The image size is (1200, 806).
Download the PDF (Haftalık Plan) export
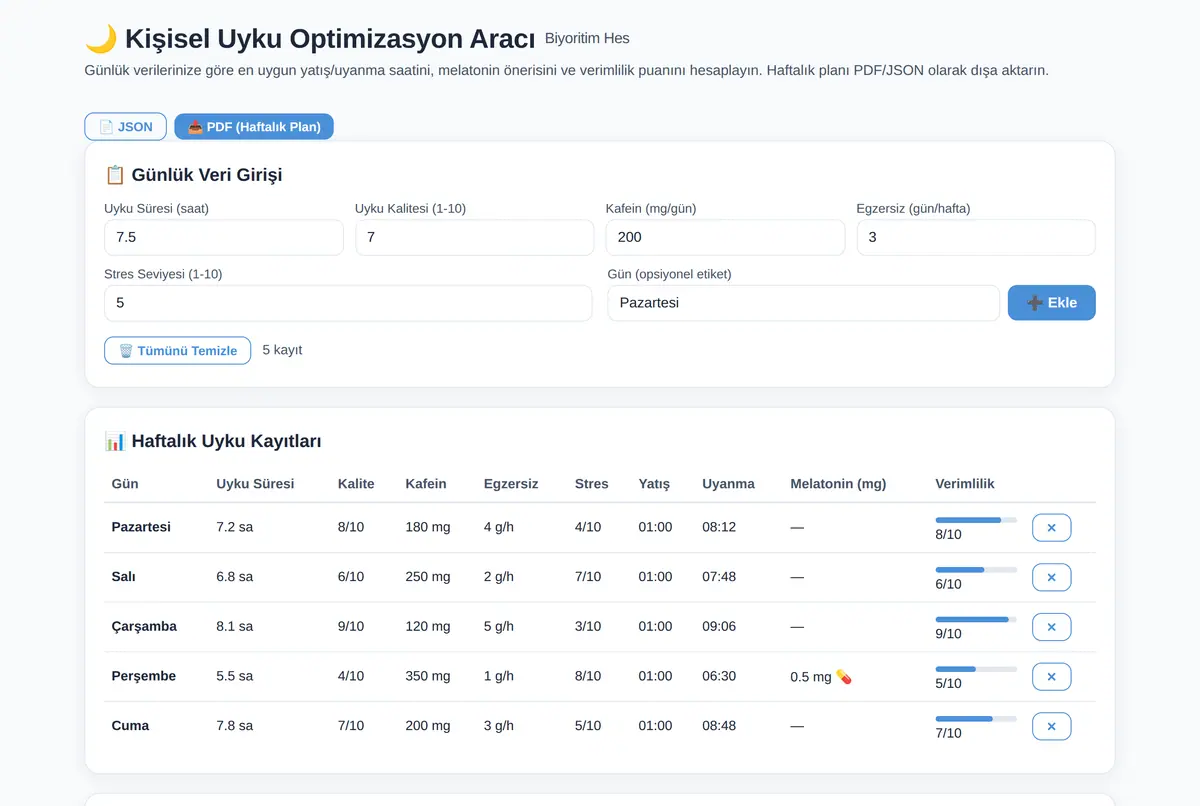[x=254, y=127]
